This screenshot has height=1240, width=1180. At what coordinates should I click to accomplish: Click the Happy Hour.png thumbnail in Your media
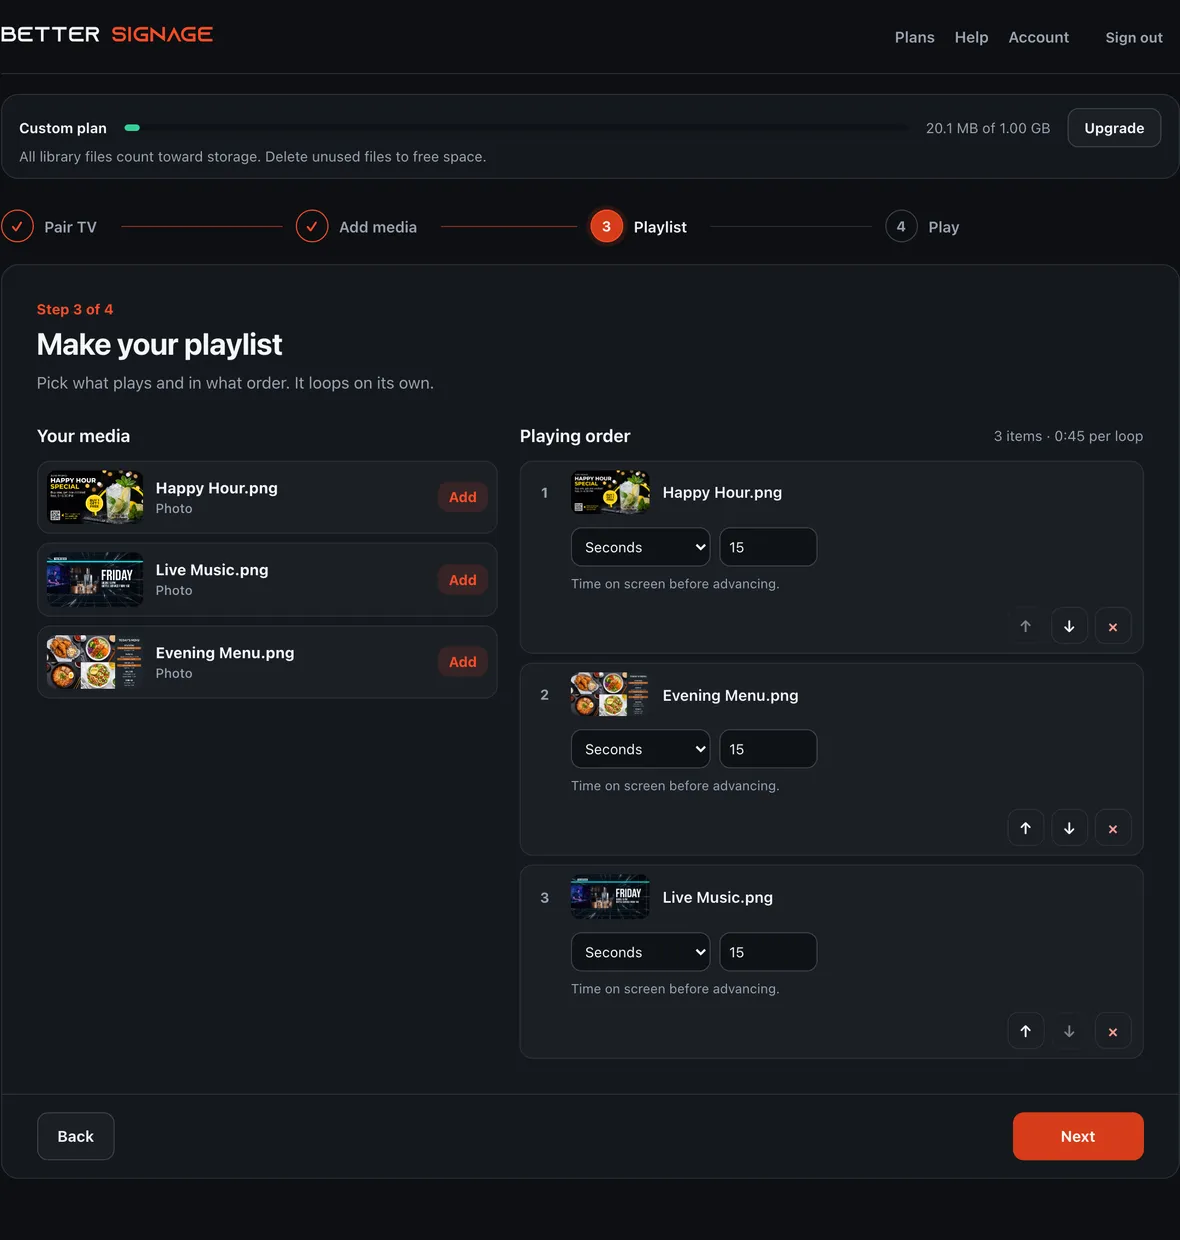point(95,497)
